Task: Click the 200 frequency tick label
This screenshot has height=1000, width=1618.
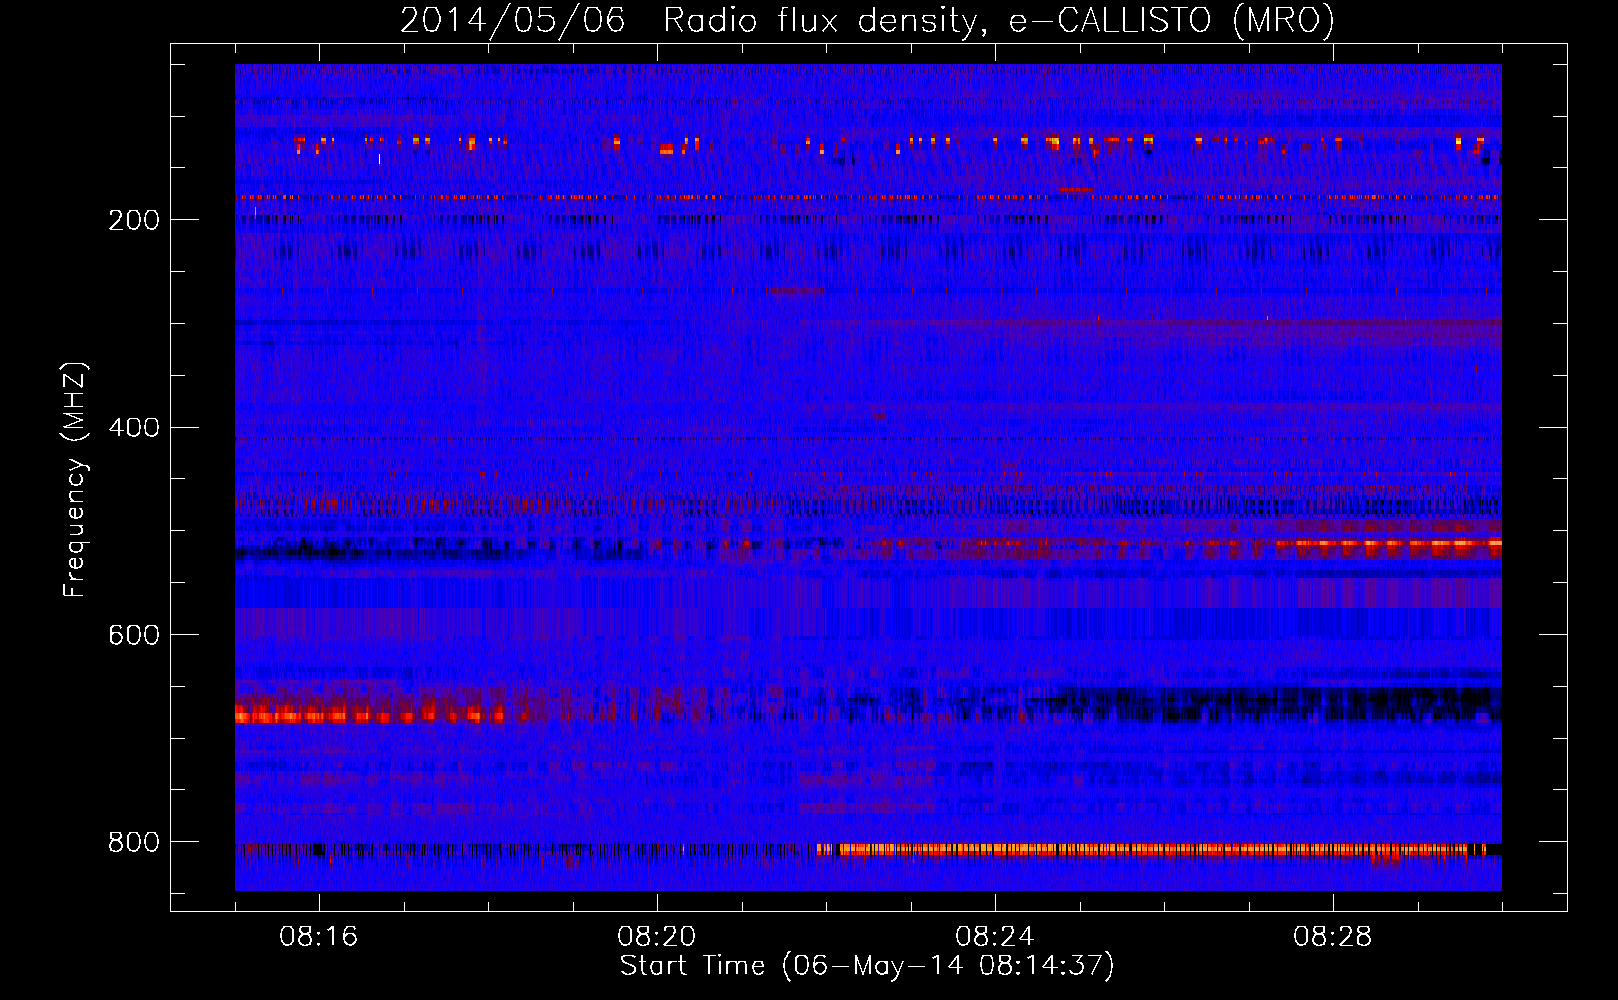Action: pos(134,220)
